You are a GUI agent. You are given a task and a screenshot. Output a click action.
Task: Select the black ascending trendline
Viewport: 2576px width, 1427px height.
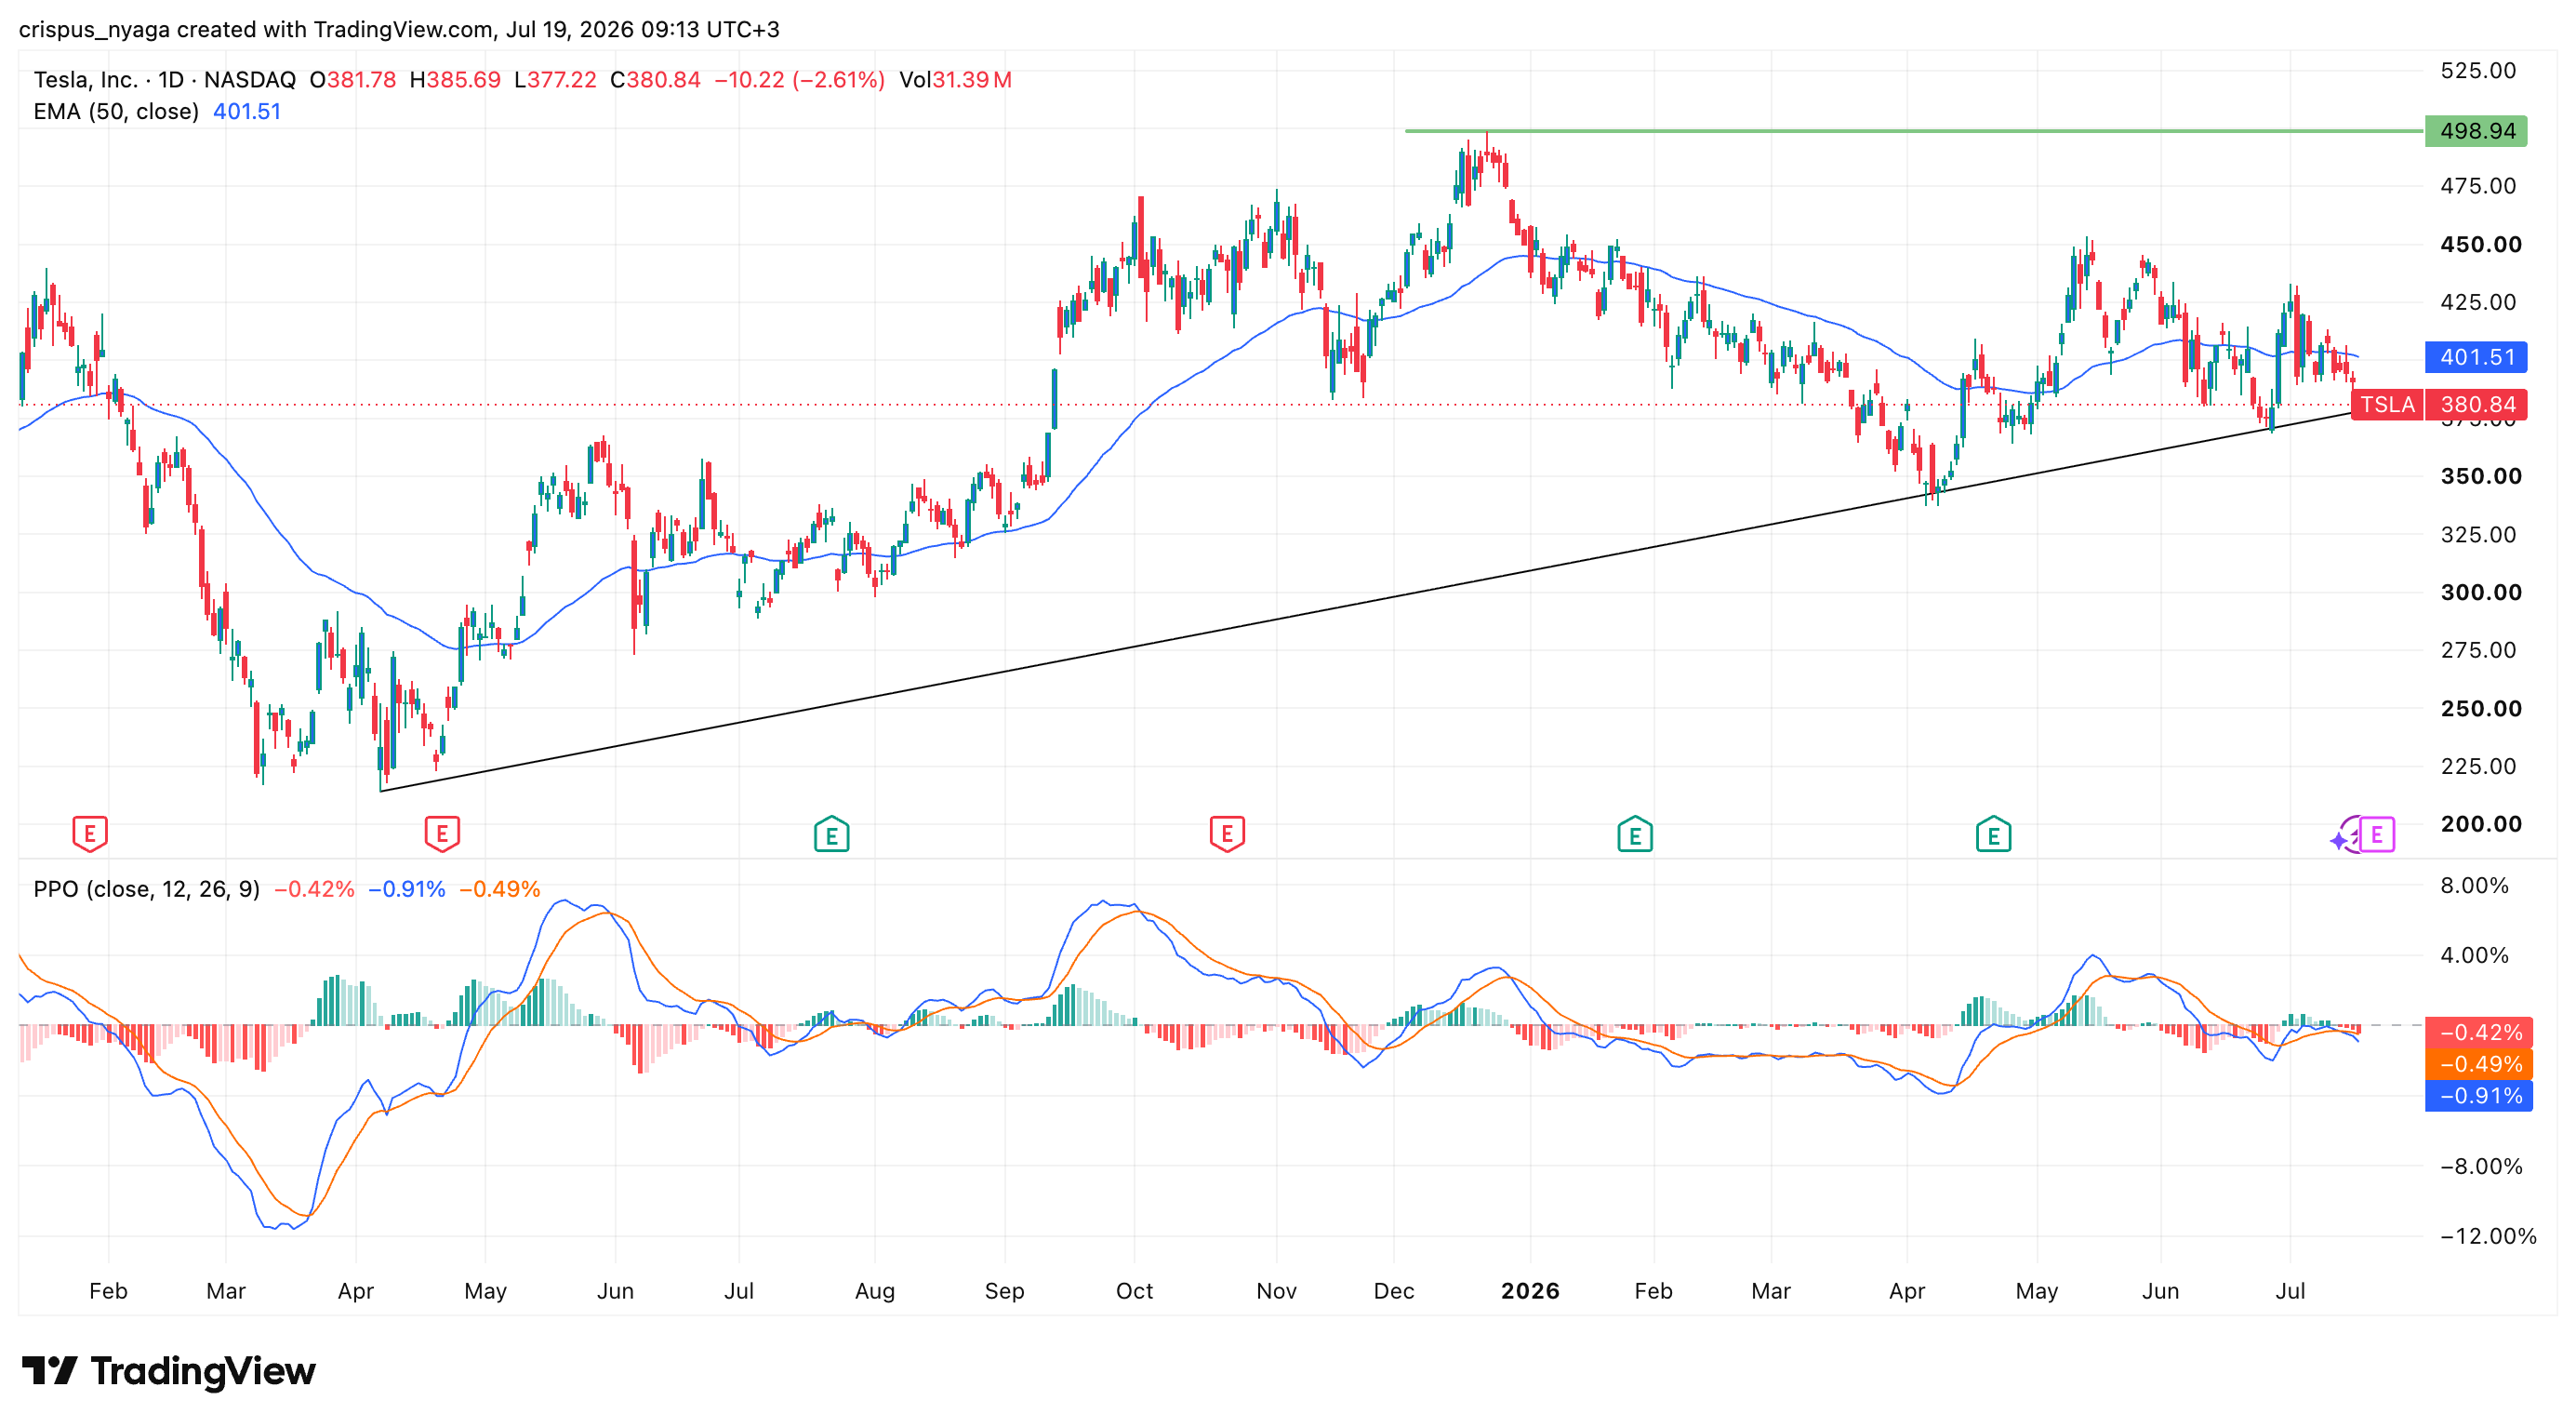click(x=1366, y=602)
